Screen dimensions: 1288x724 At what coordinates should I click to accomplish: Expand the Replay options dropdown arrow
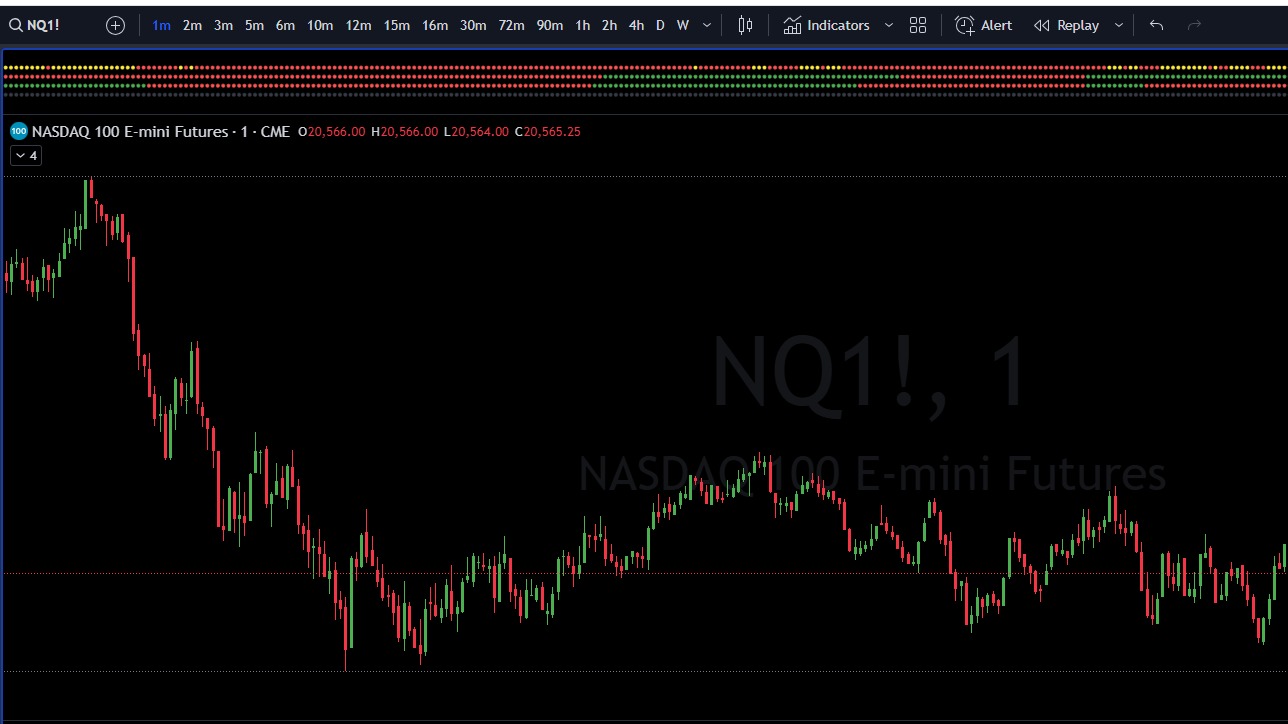[x=1118, y=25]
